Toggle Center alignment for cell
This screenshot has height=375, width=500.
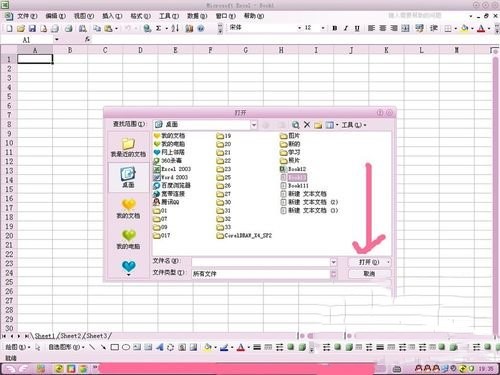[x=383, y=28]
